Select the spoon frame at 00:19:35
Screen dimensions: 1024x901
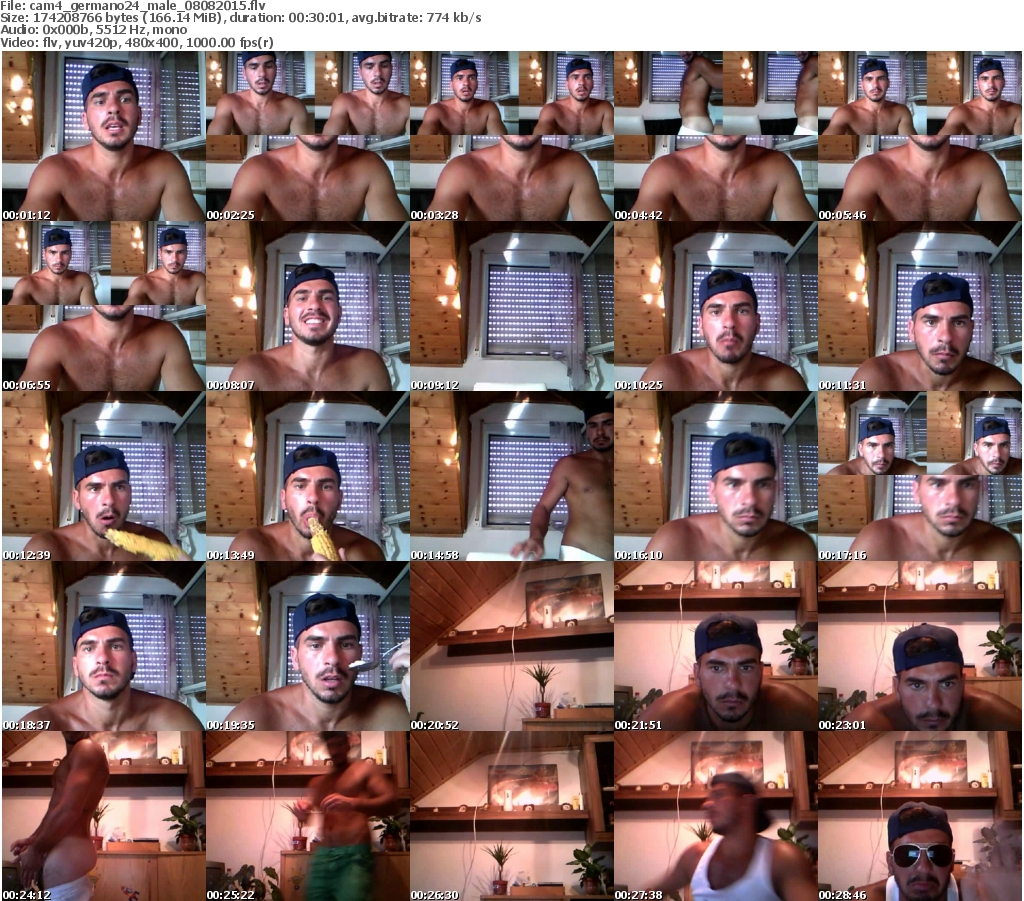[x=308, y=646]
